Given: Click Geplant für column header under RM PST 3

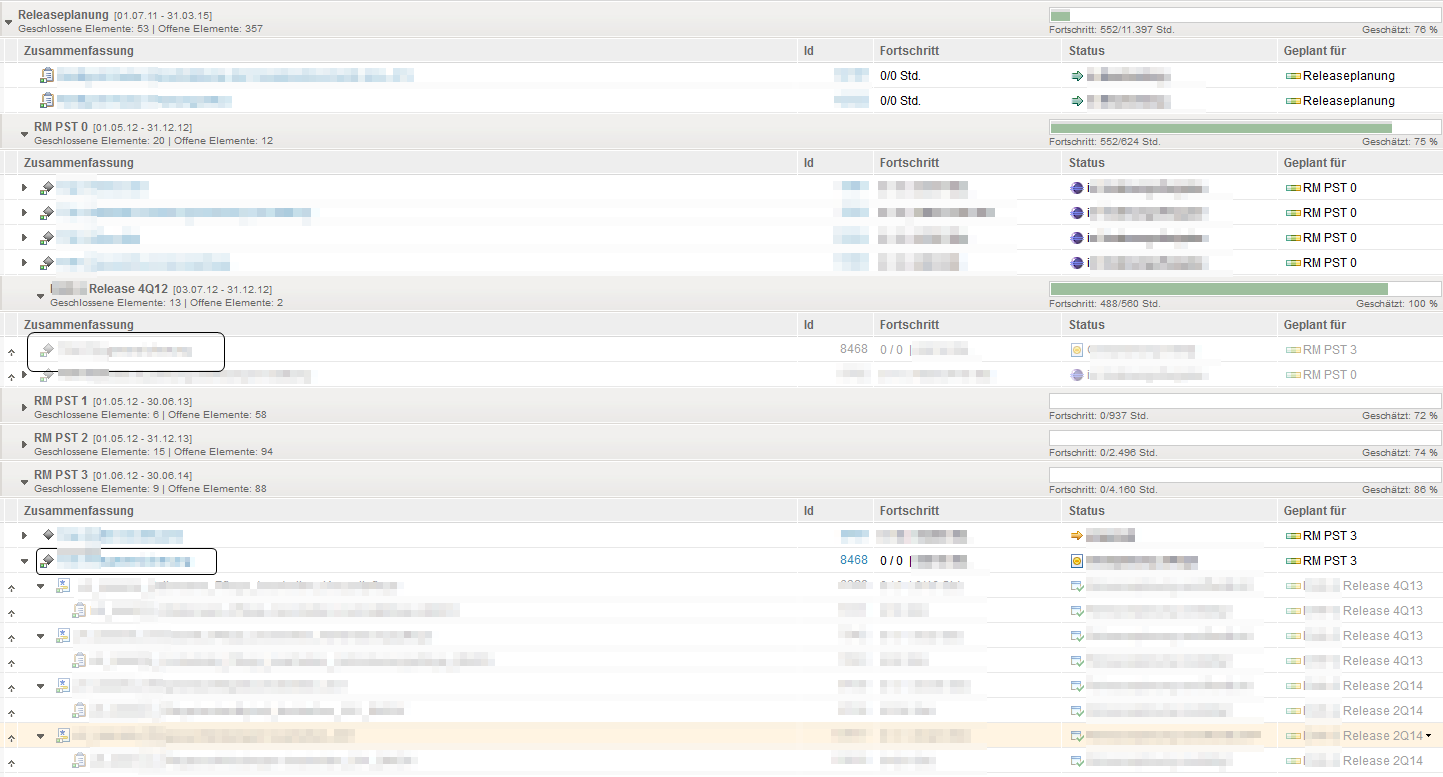Looking at the screenshot, I should [x=1315, y=511].
